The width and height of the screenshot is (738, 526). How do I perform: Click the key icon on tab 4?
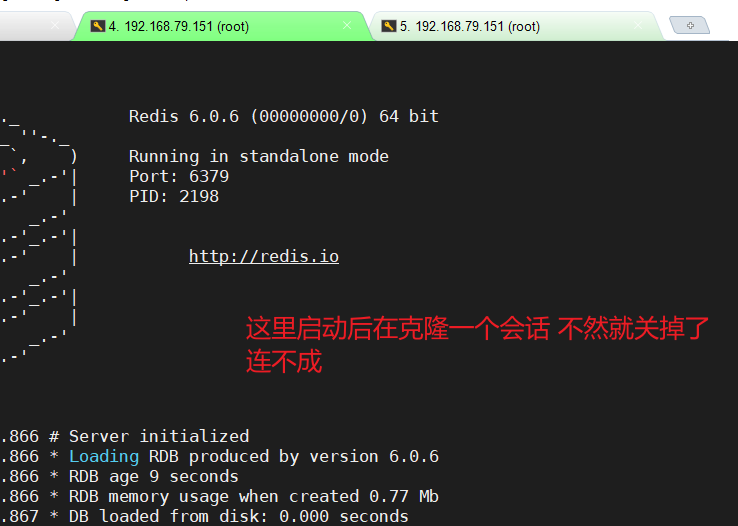[x=97, y=26]
